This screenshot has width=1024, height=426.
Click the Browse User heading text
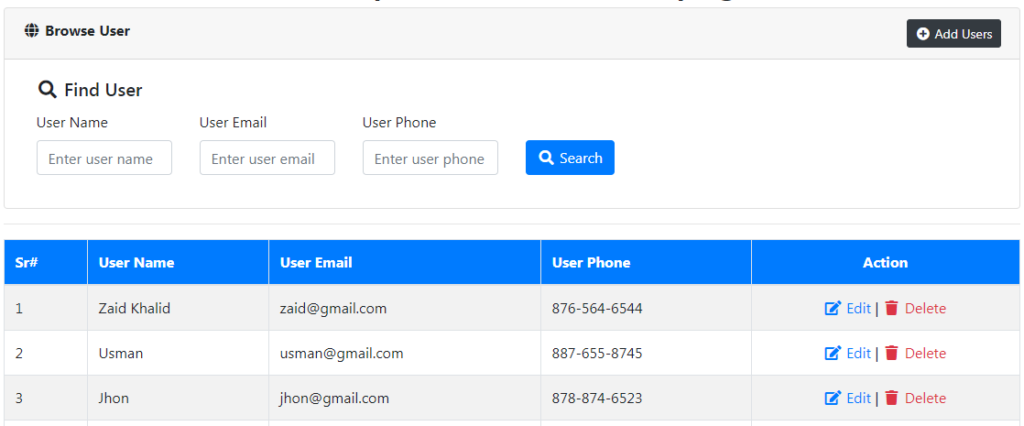88,31
